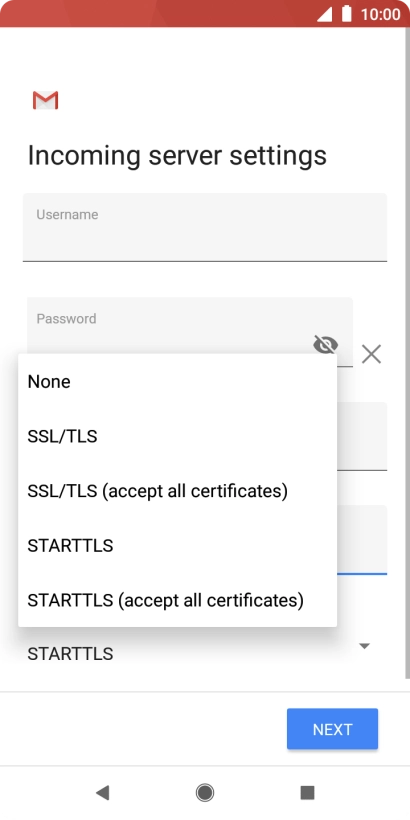Tap the Gmail logo icon
Screen dimensions: 410x820
[45, 100]
